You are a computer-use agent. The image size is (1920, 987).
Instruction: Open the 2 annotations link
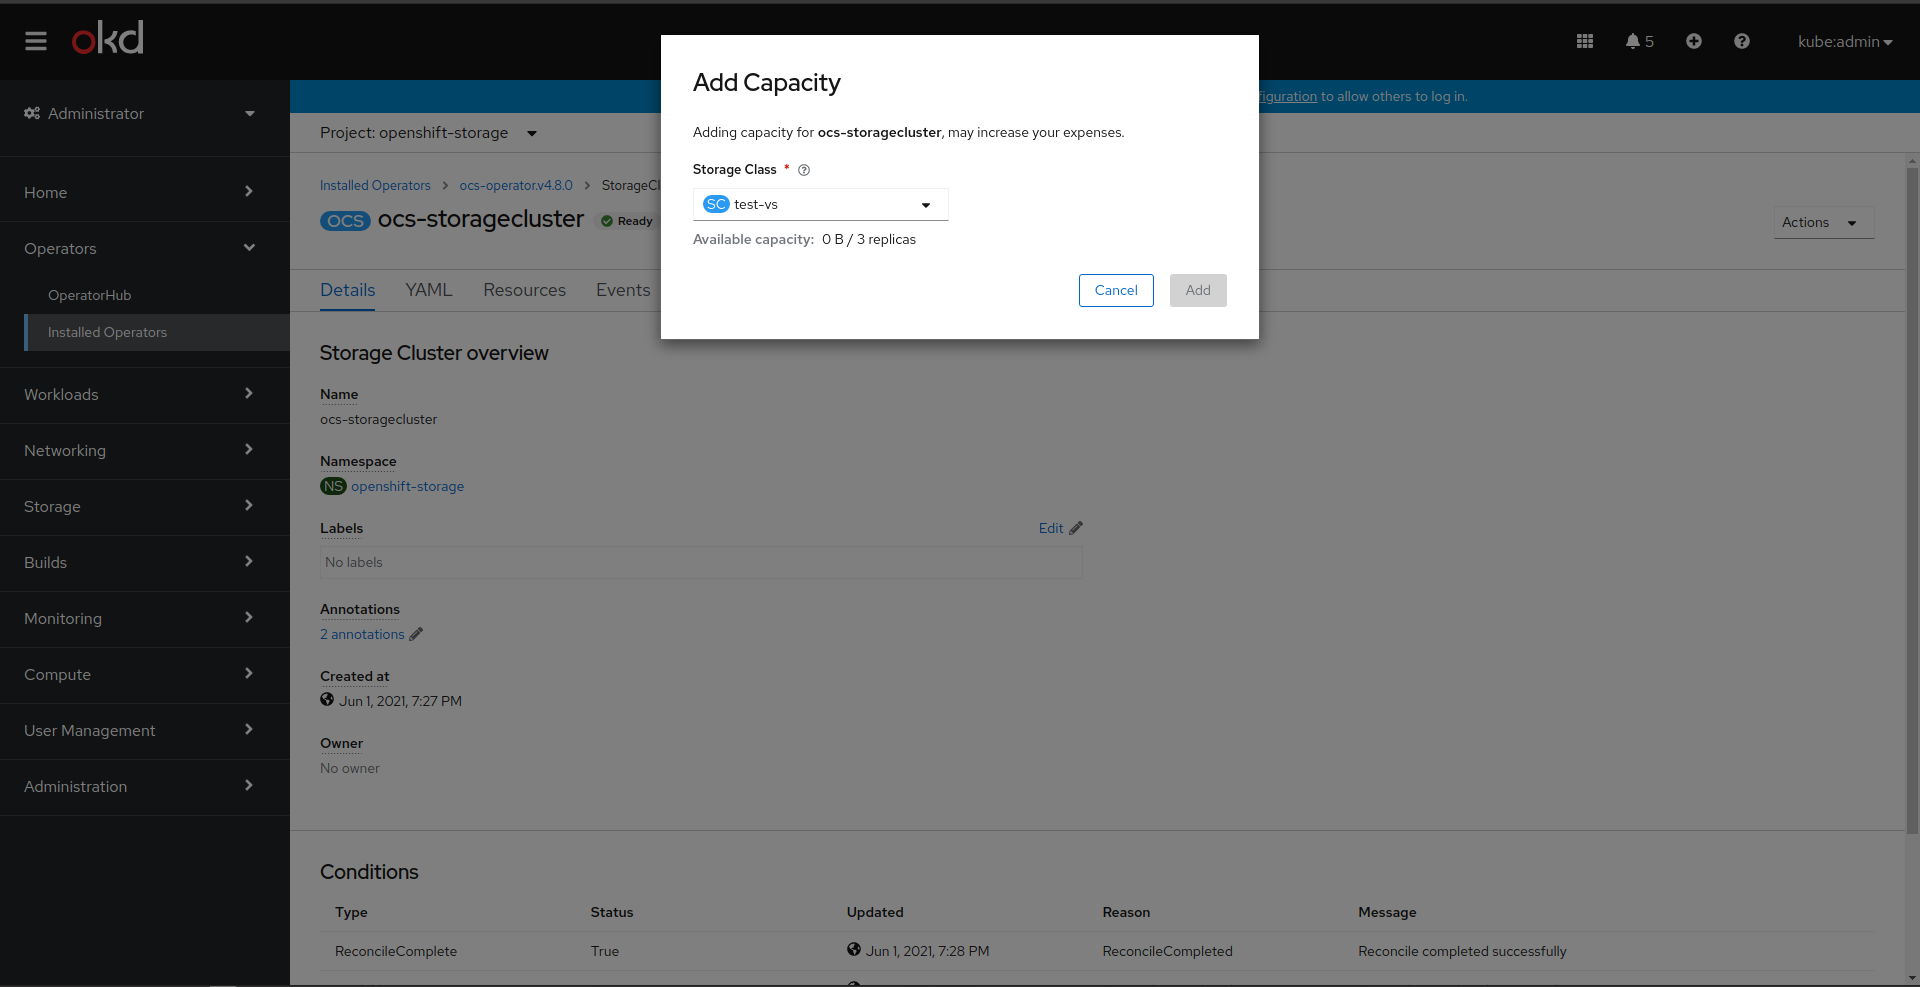click(x=362, y=634)
